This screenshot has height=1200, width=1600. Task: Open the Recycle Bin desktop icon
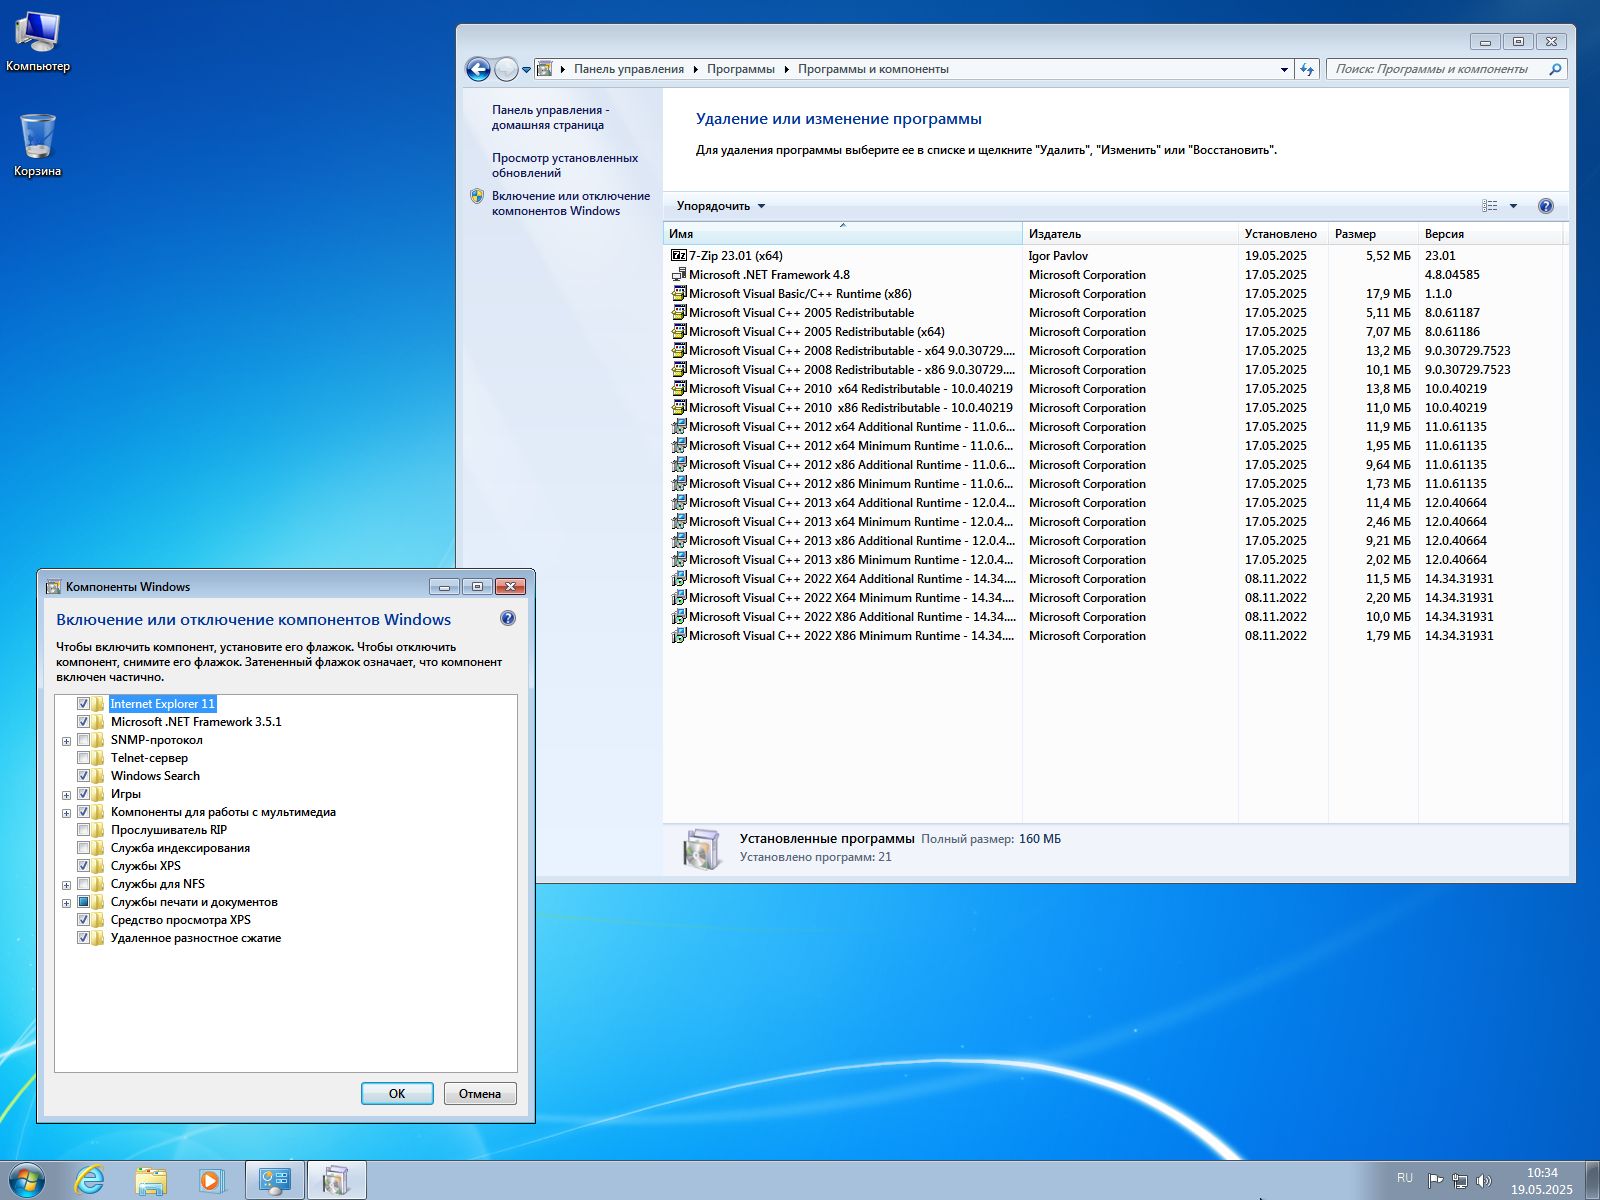click(38, 145)
